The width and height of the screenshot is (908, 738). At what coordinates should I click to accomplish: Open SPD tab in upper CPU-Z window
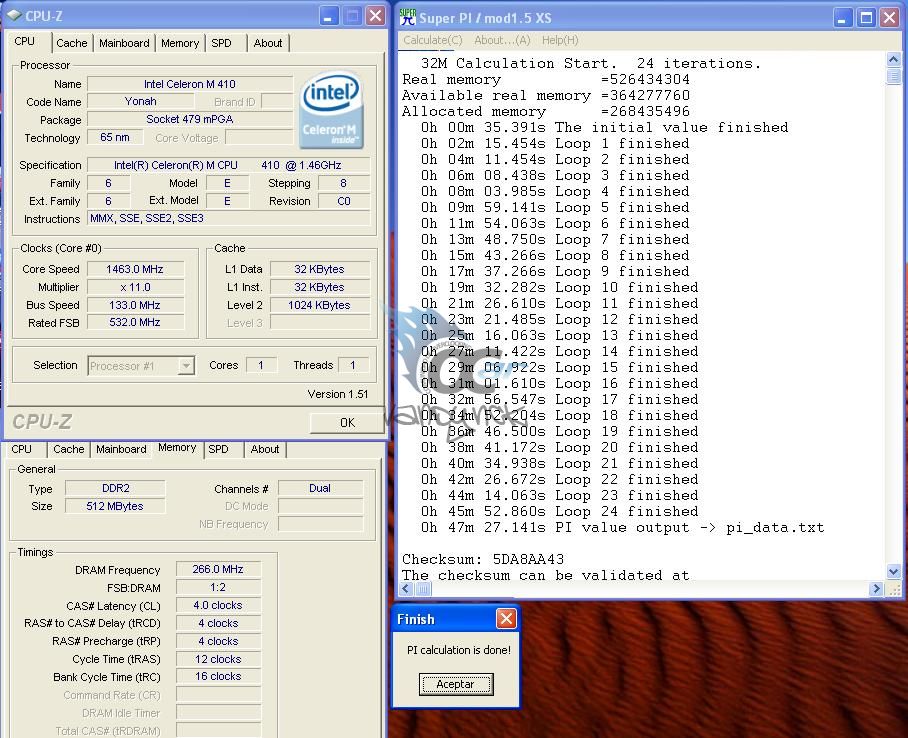[x=221, y=43]
